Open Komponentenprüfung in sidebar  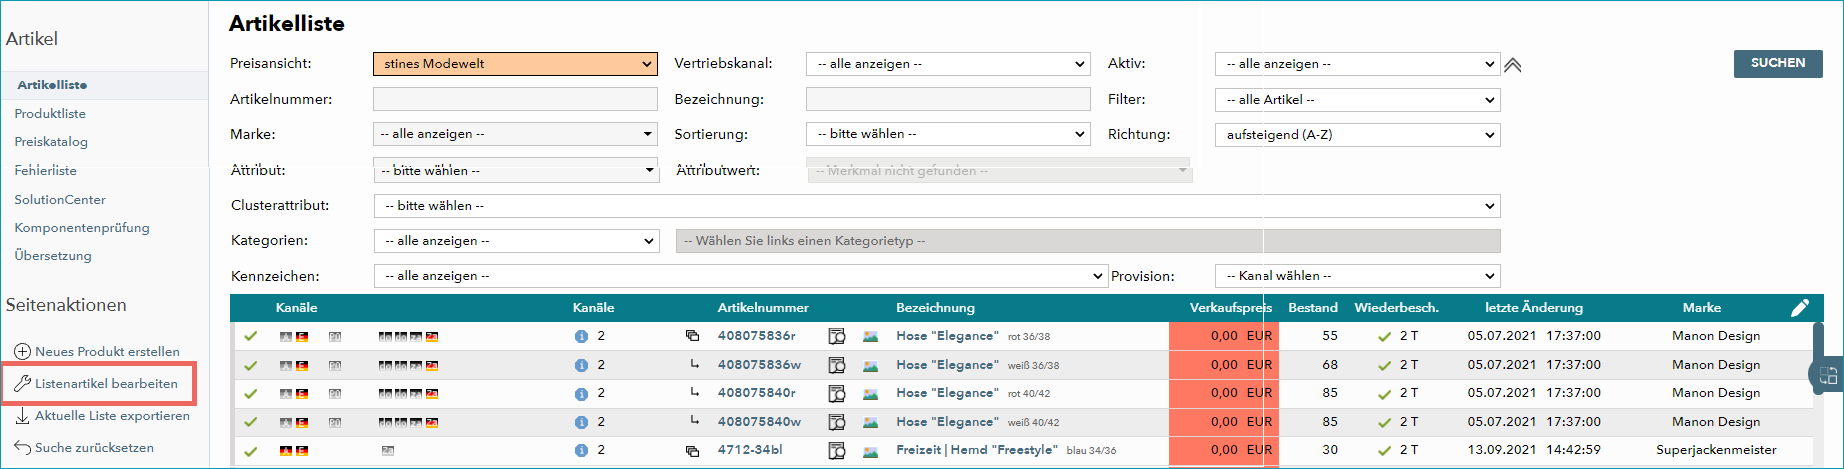(x=82, y=228)
